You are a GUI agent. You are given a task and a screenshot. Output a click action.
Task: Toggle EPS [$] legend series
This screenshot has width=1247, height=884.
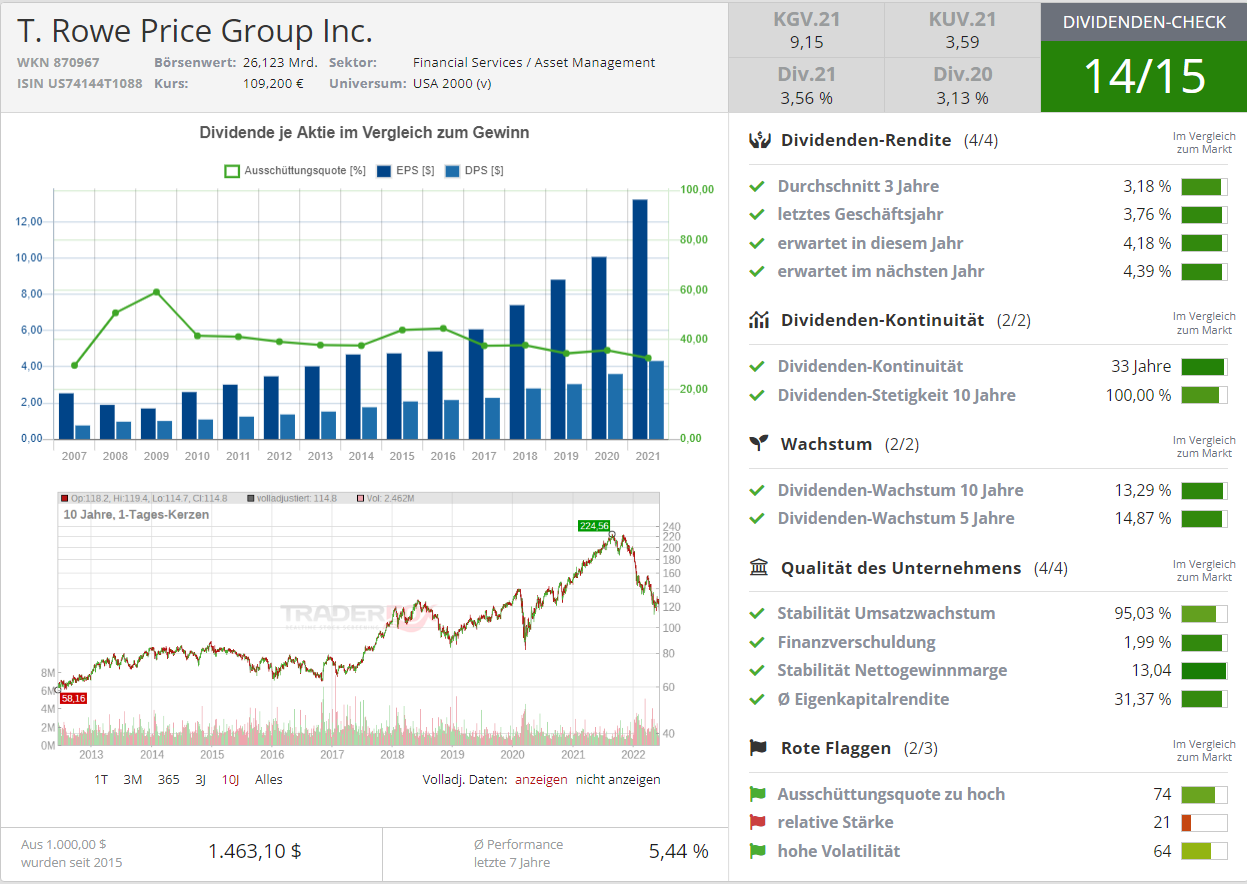[x=404, y=171]
